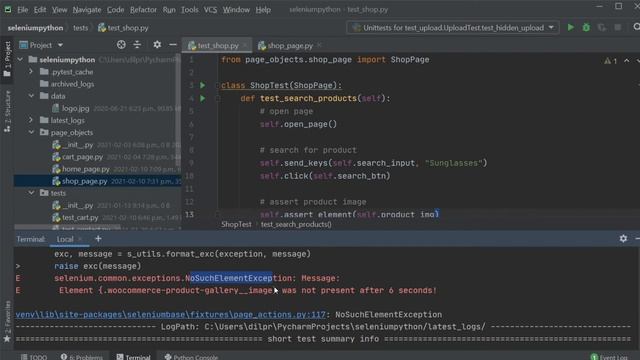Open the Refactor menu
The height and width of the screenshot is (360, 640).
point(143,9)
